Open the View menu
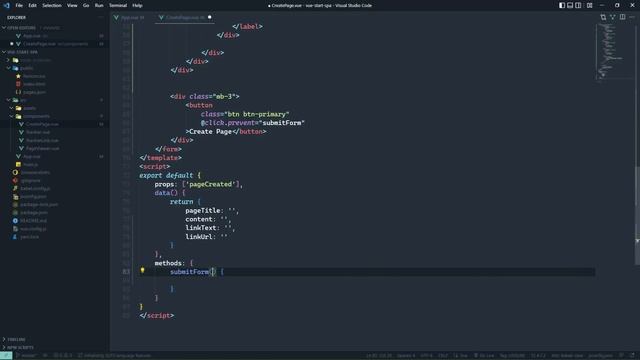640x360 pixels. click(72, 5)
